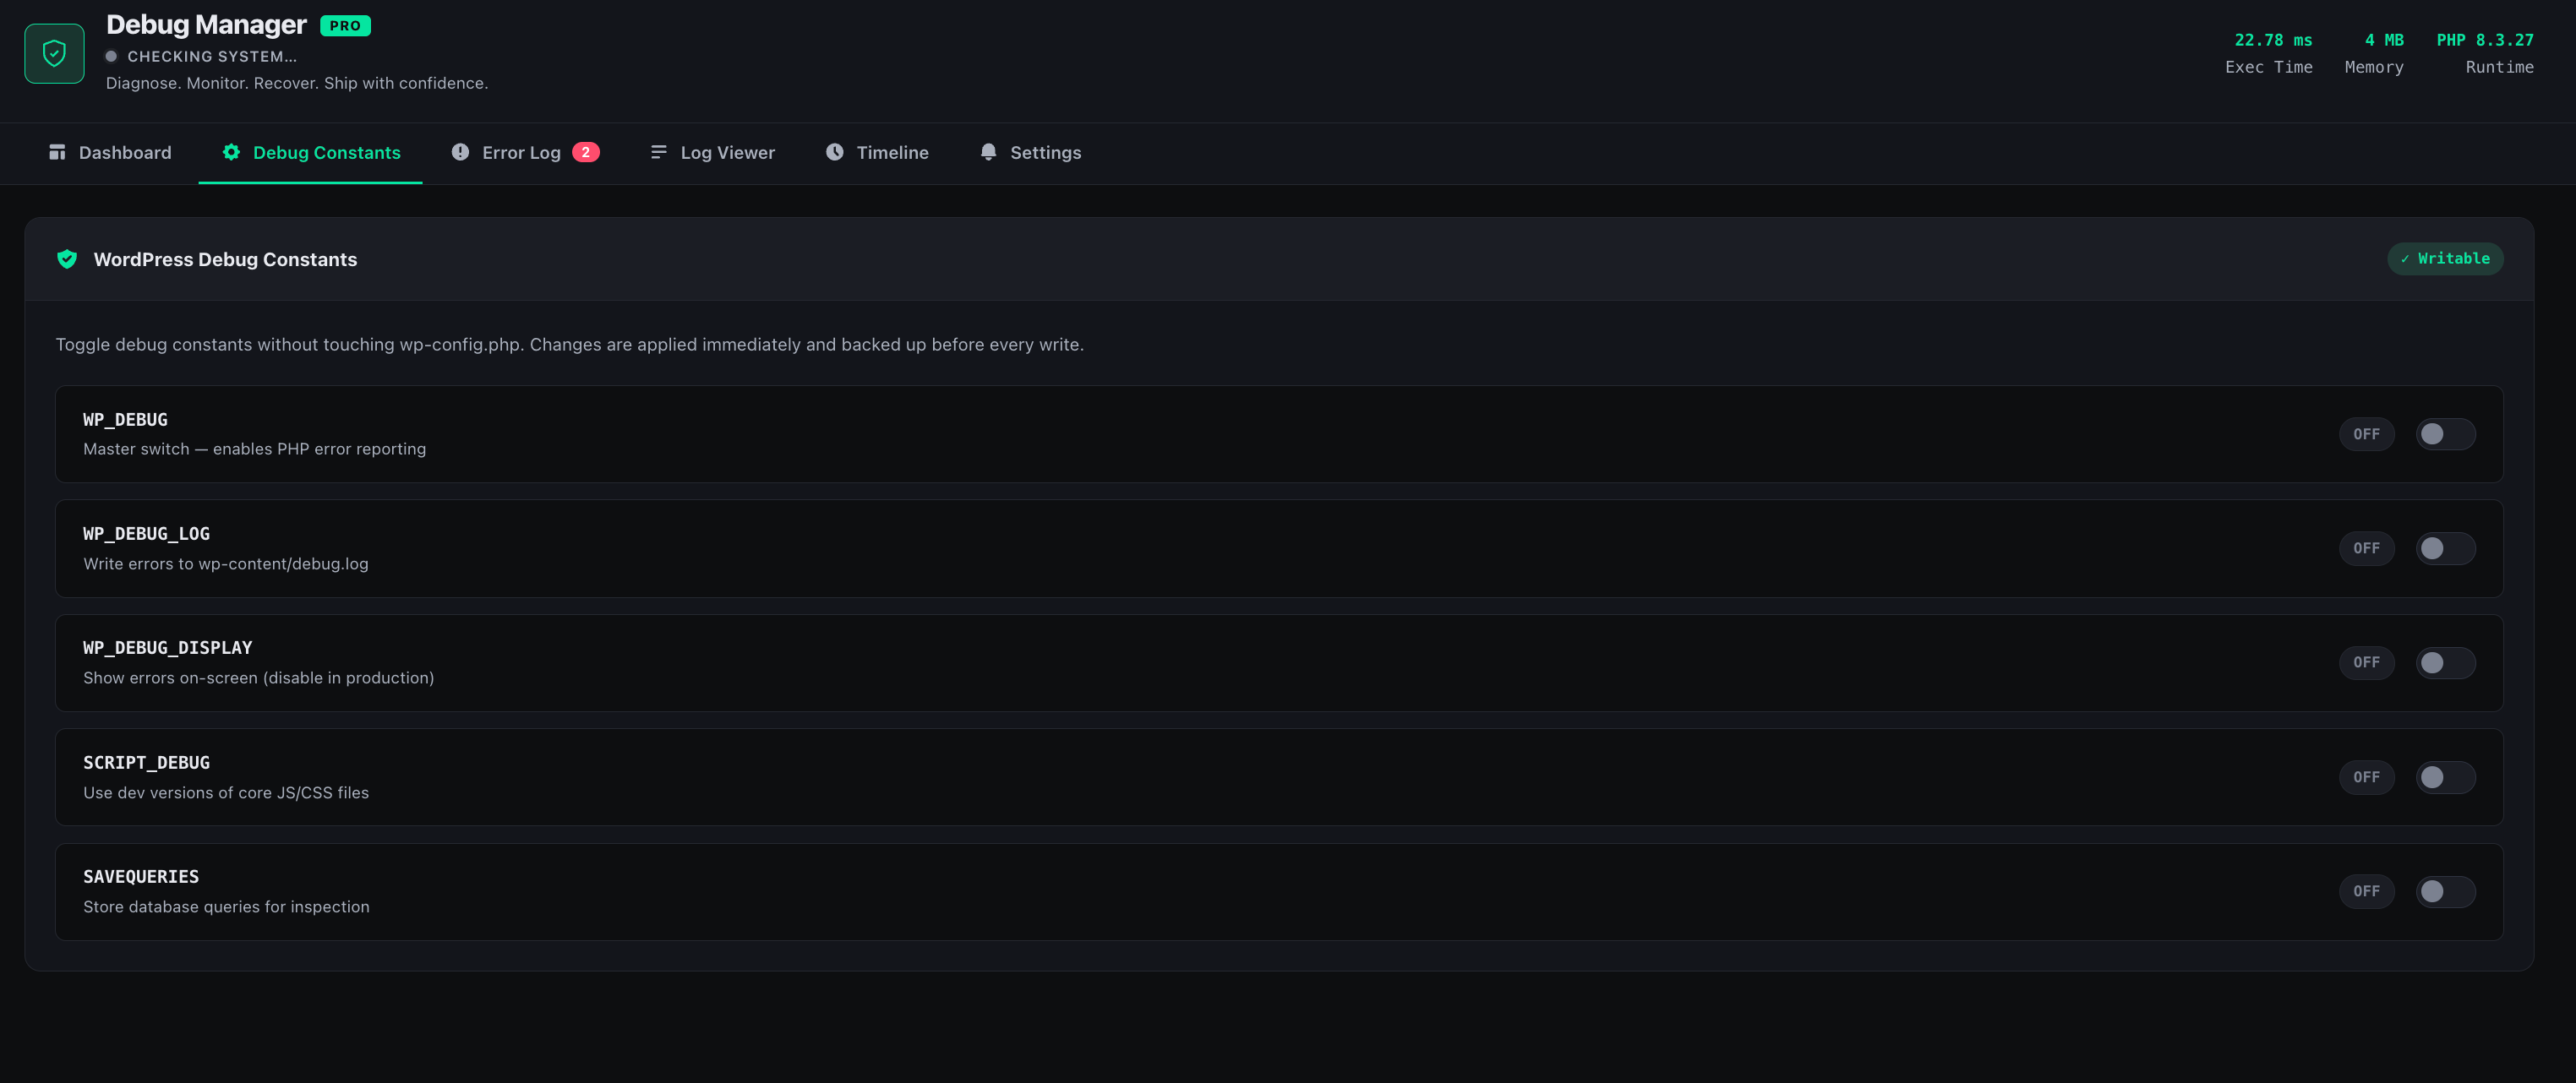Click the 'Diagnose. Monitor. Recover.' tagline
Viewport: 2576px width, 1083px height.
[297, 83]
